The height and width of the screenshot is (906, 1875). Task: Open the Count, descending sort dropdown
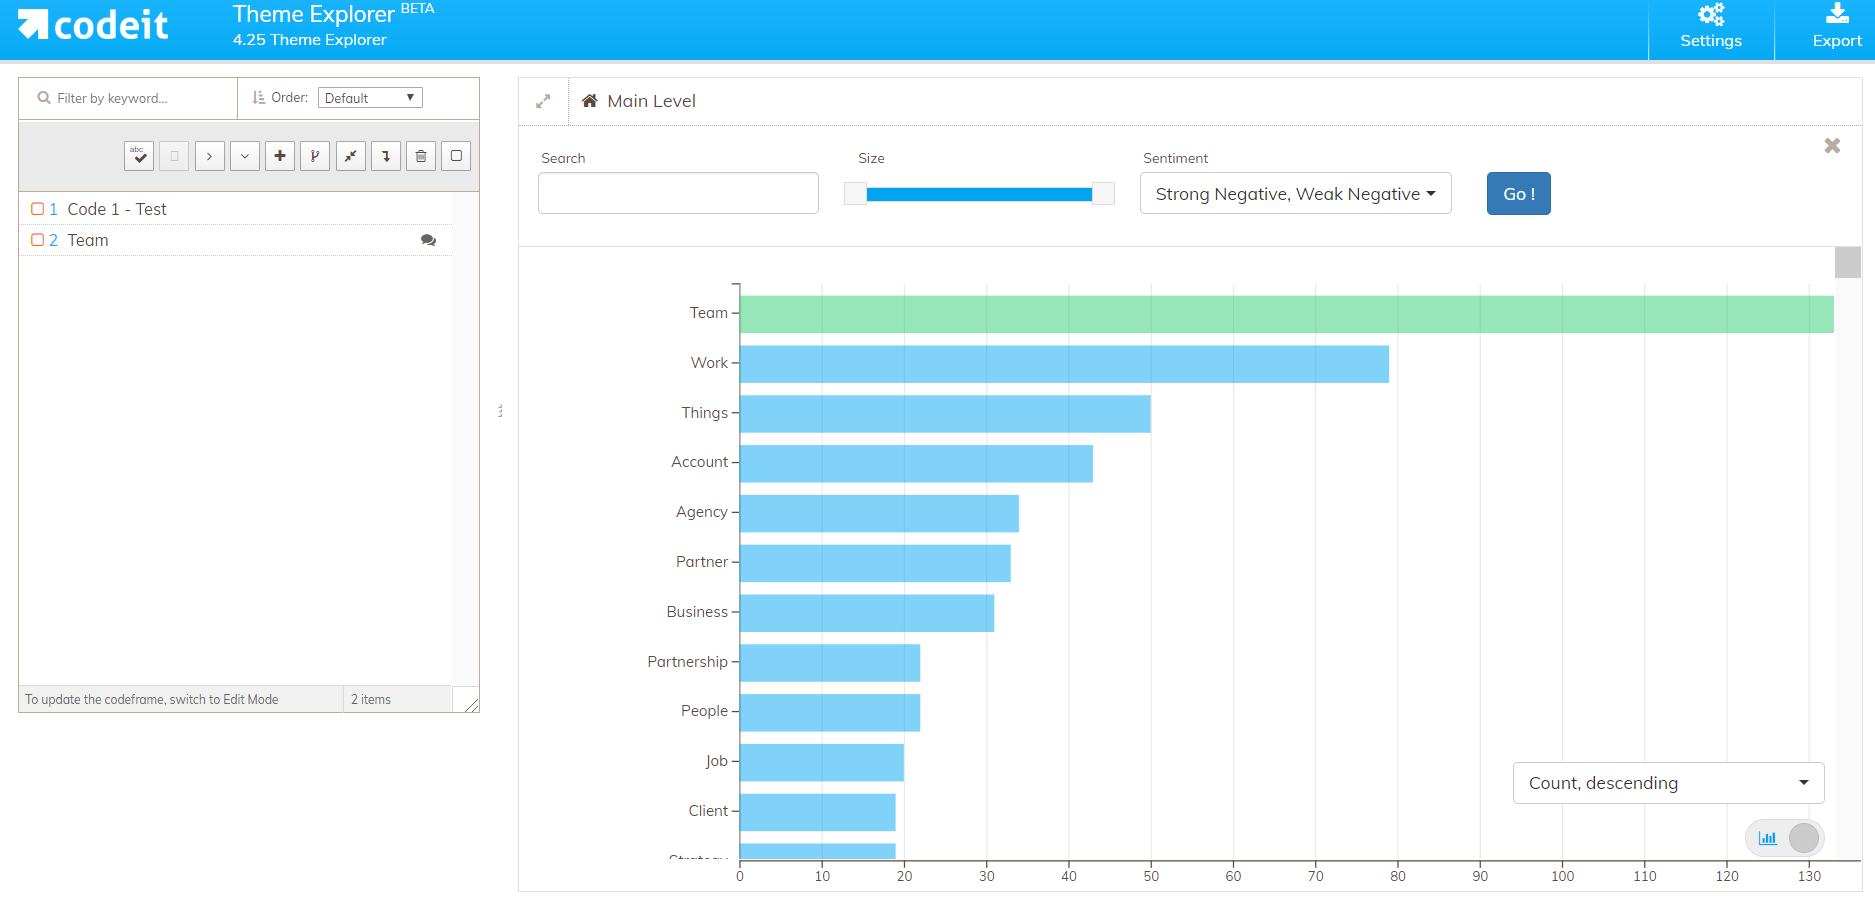tap(1668, 783)
